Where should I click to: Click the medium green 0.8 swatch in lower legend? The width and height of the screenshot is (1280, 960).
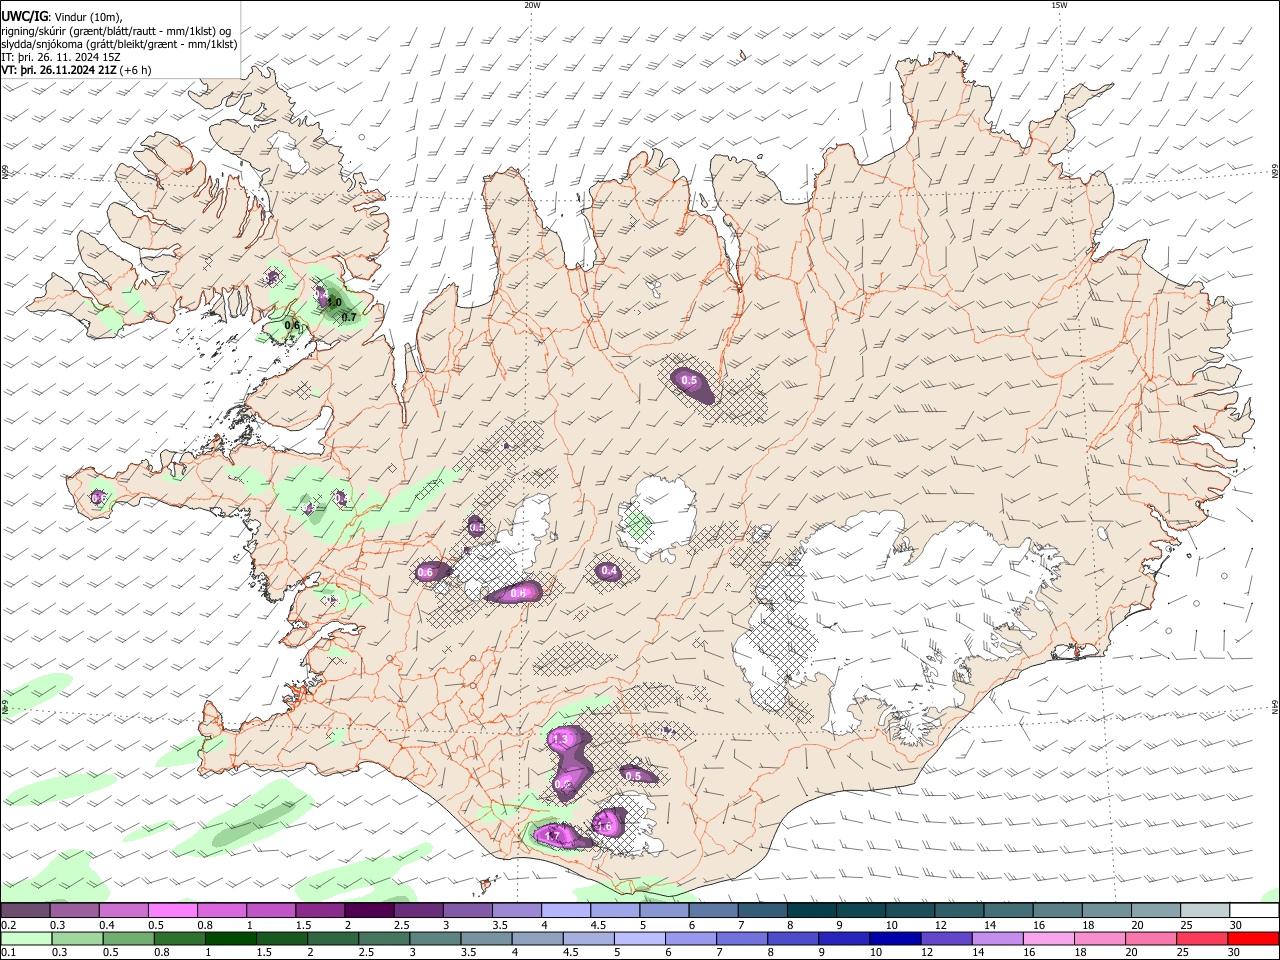pyautogui.click(x=181, y=938)
